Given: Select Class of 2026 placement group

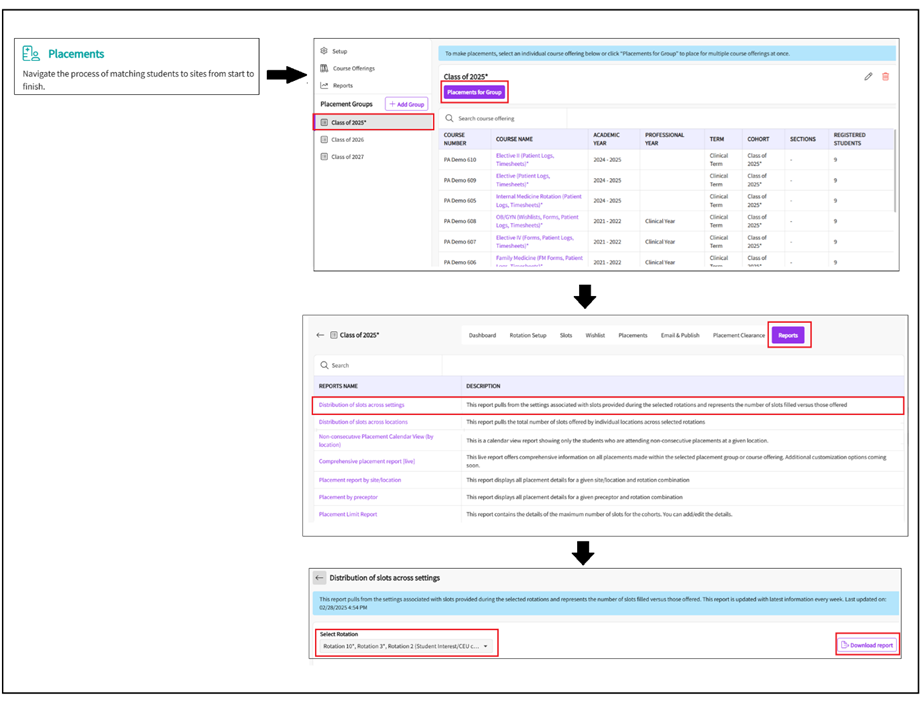Looking at the screenshot, I should pos(347,140).
